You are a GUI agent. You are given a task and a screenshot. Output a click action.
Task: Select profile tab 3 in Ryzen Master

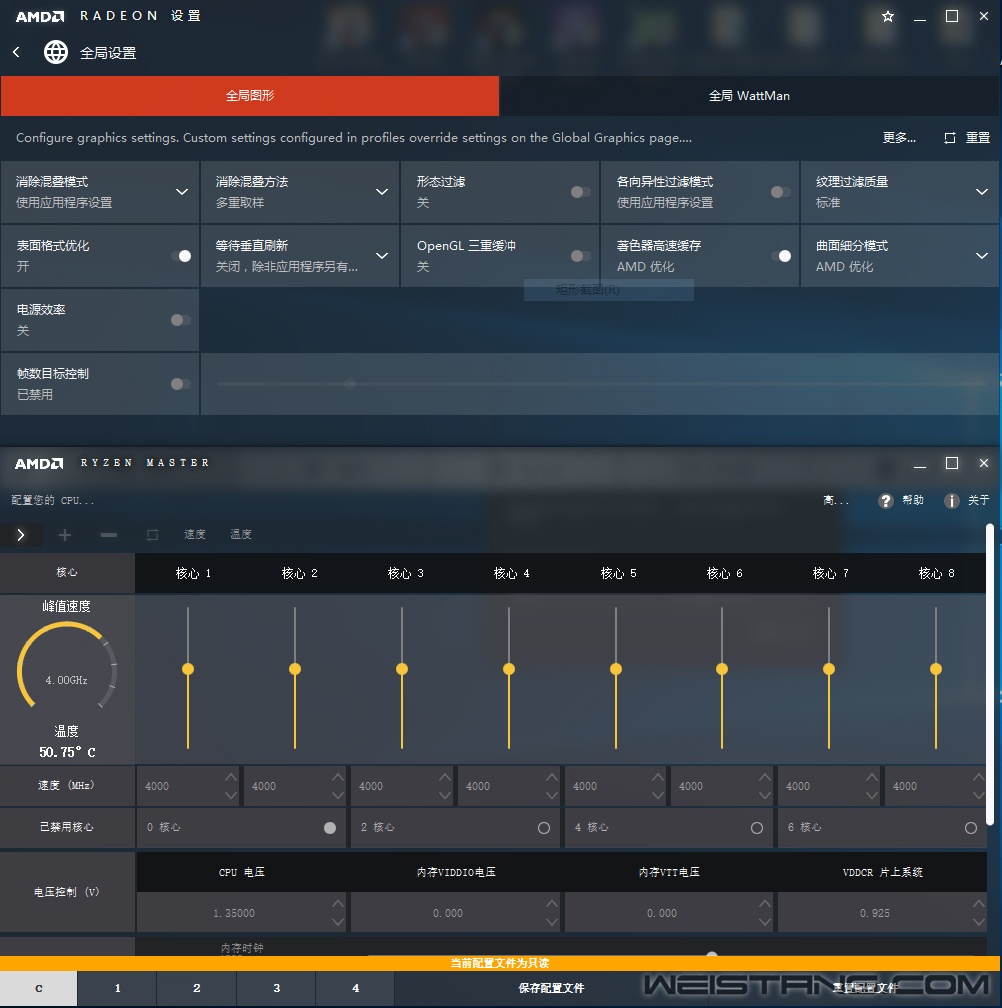(x=276, y=989)
